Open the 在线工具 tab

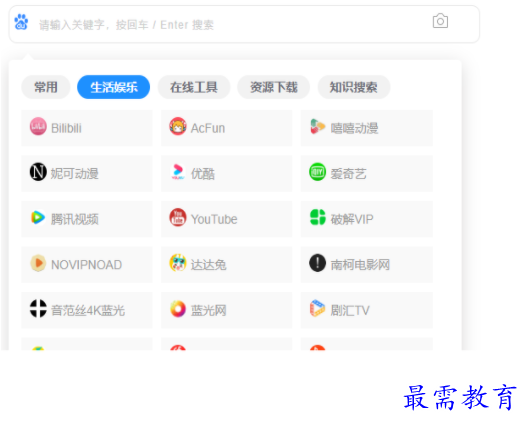[194, 87]
